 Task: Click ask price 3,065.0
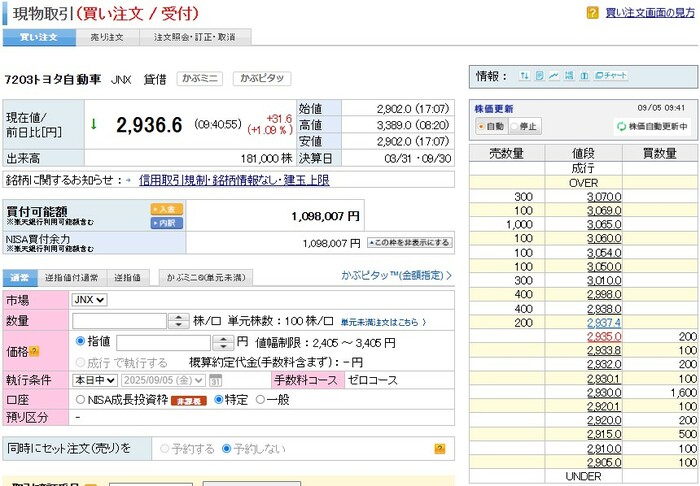(604, 224)
